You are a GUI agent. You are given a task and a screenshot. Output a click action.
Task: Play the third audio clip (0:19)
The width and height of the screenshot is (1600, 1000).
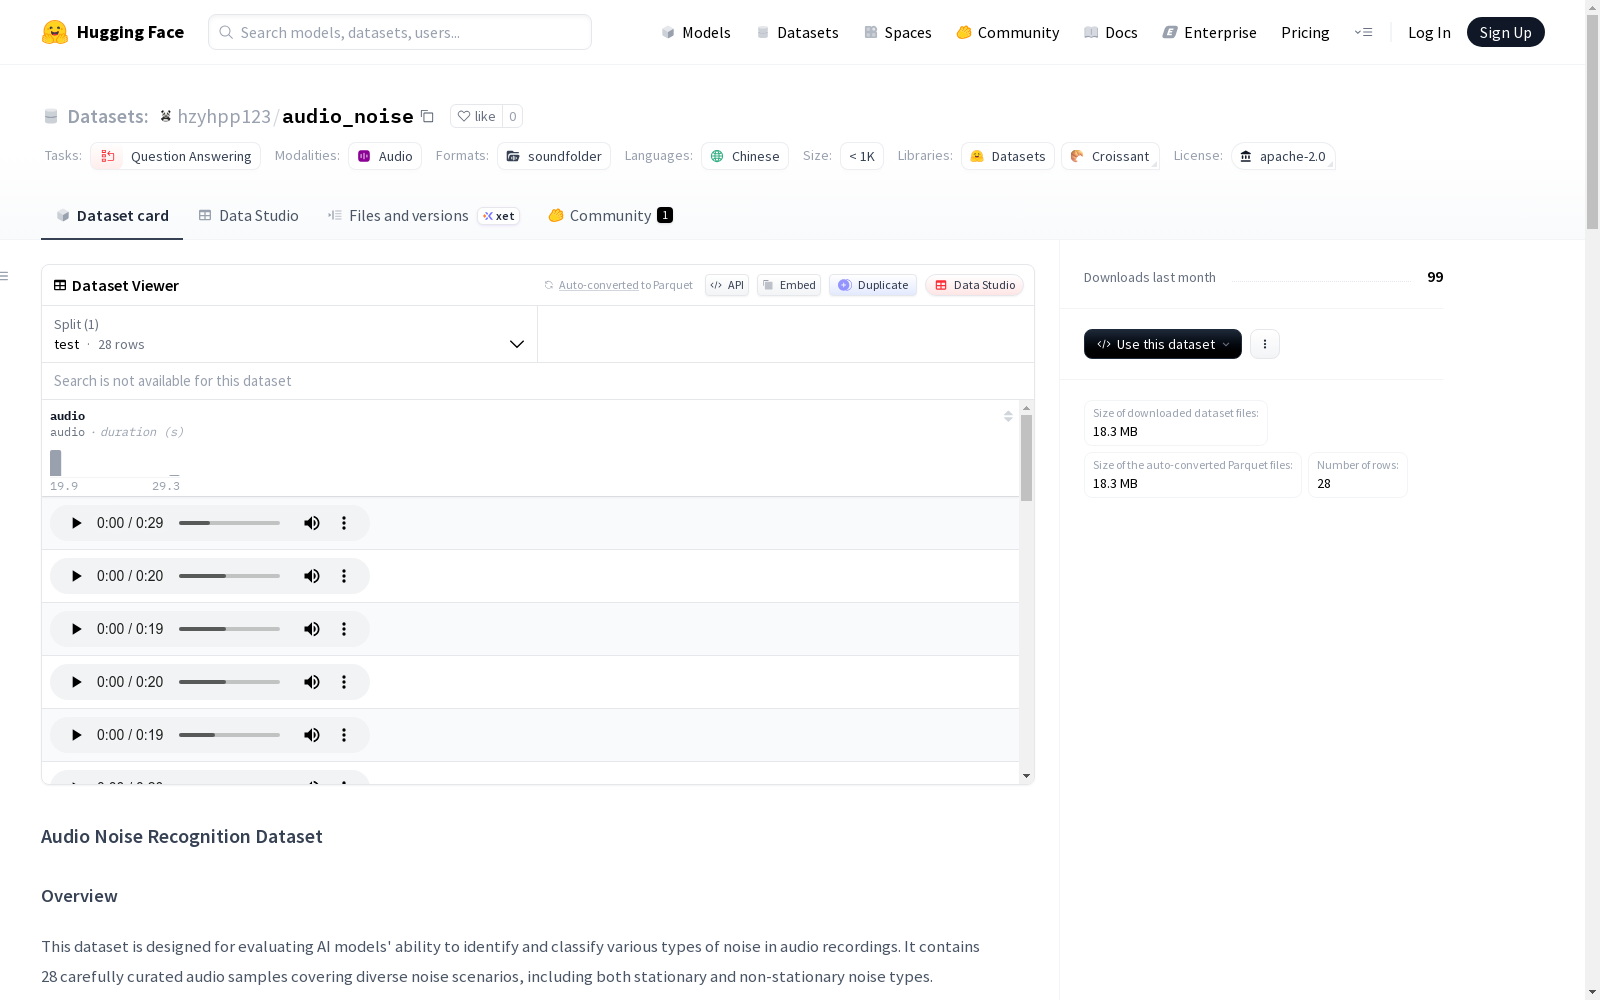pyautogui.click(x=76, y=629)
